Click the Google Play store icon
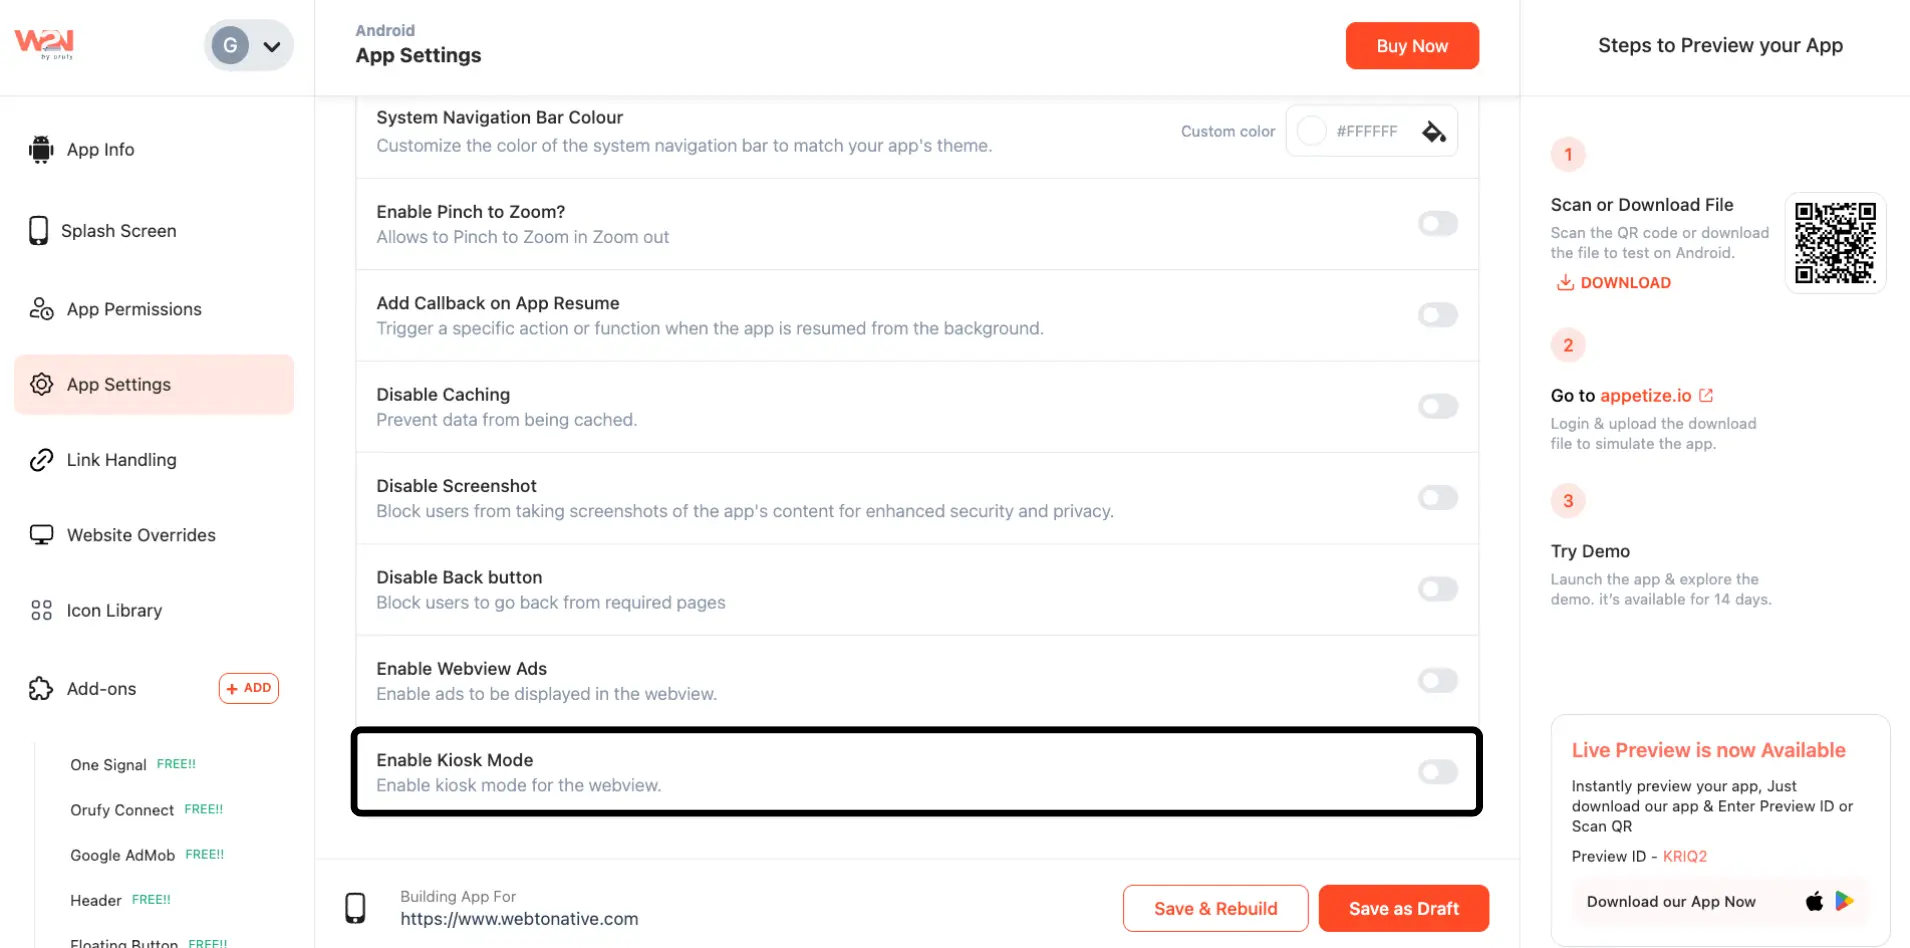 [1845, 901]
